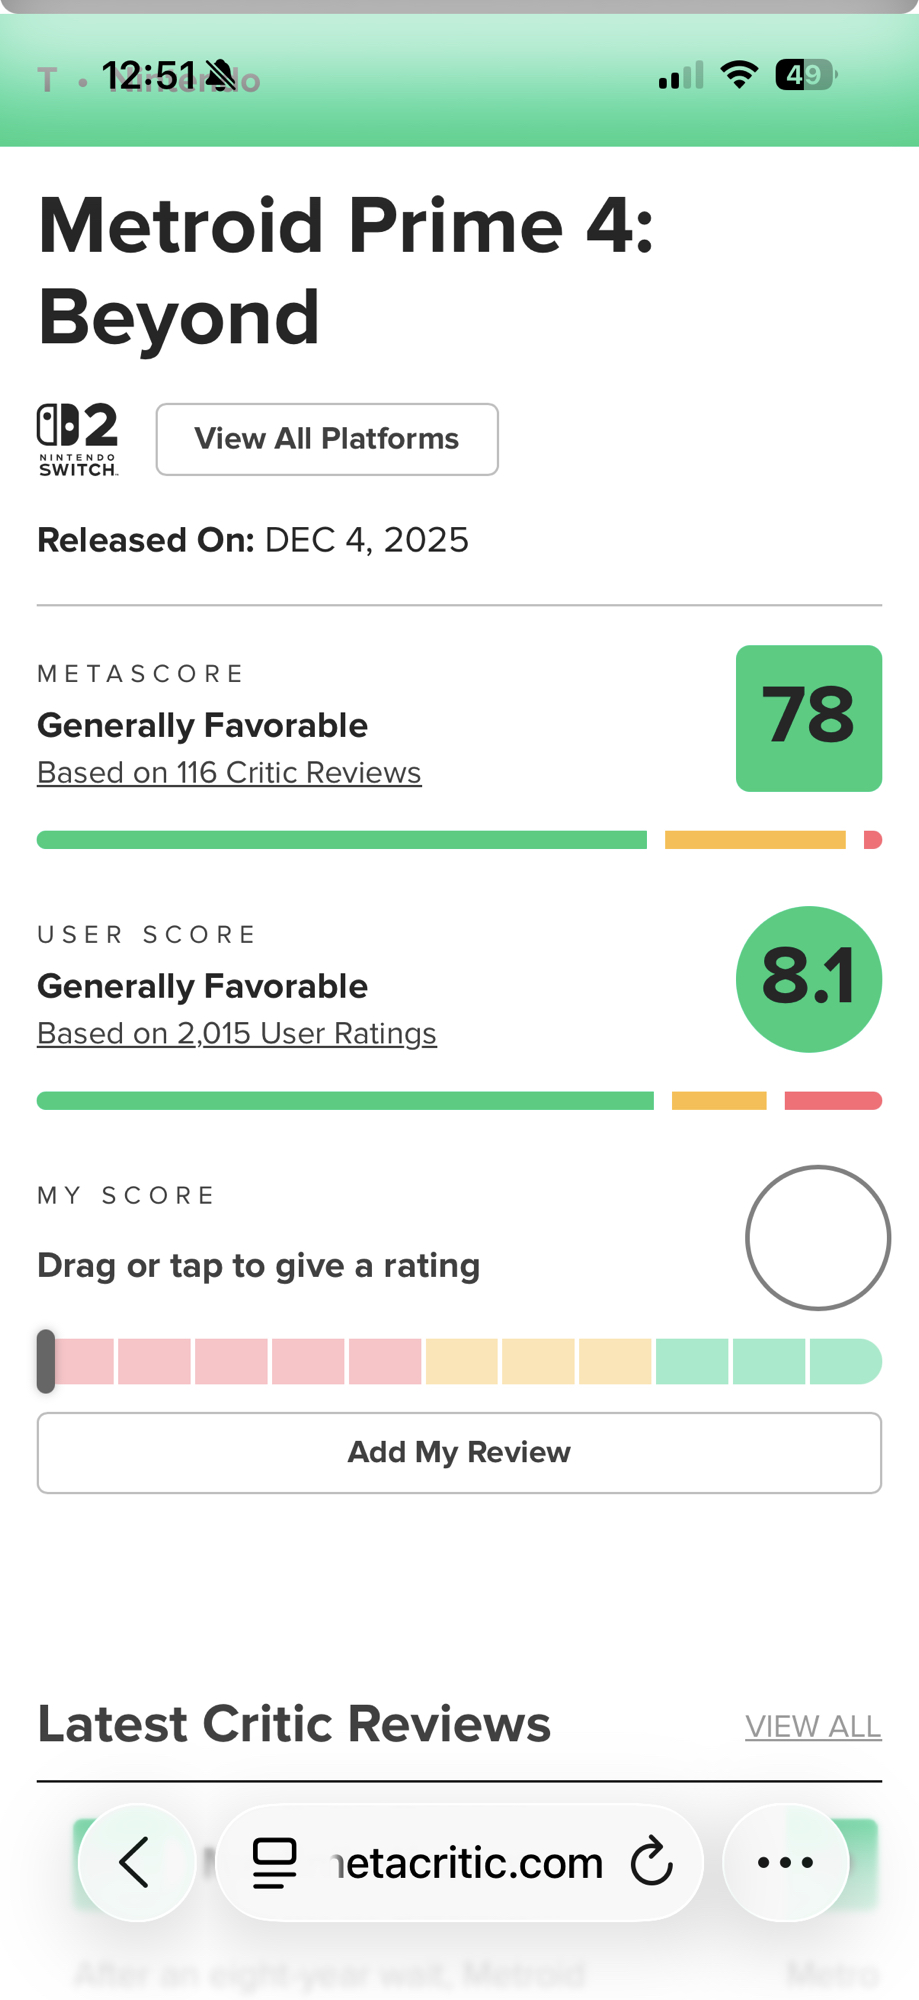Set rating on last green slider segment
Viewport: 919px width, 2000px height.
pyautogui.click(x=844, y=1361)
